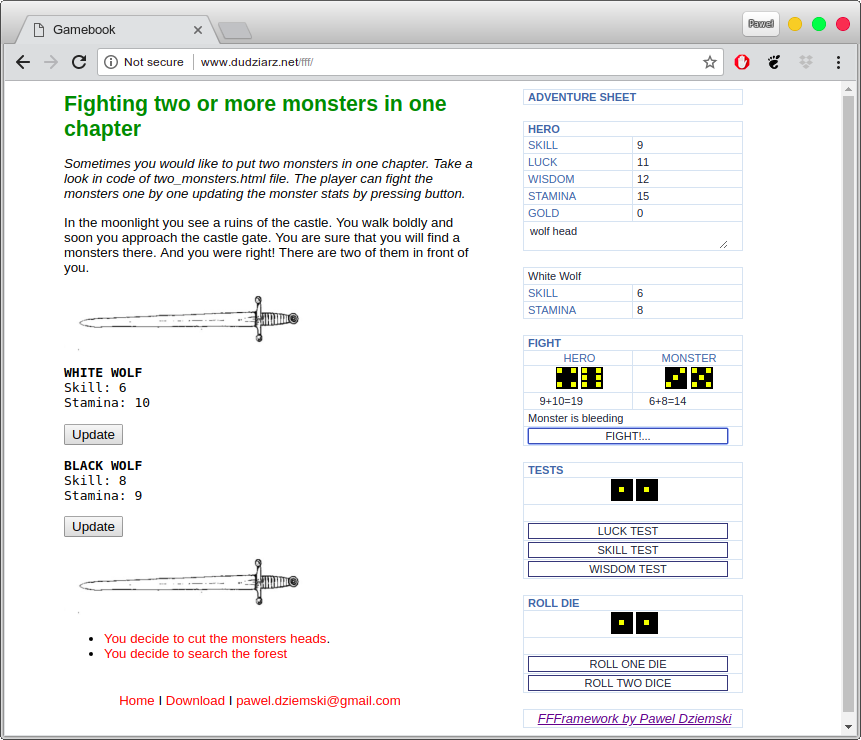861x740 pixels.
Task: Click the LUCK TEST button
Action: [628, 531]
